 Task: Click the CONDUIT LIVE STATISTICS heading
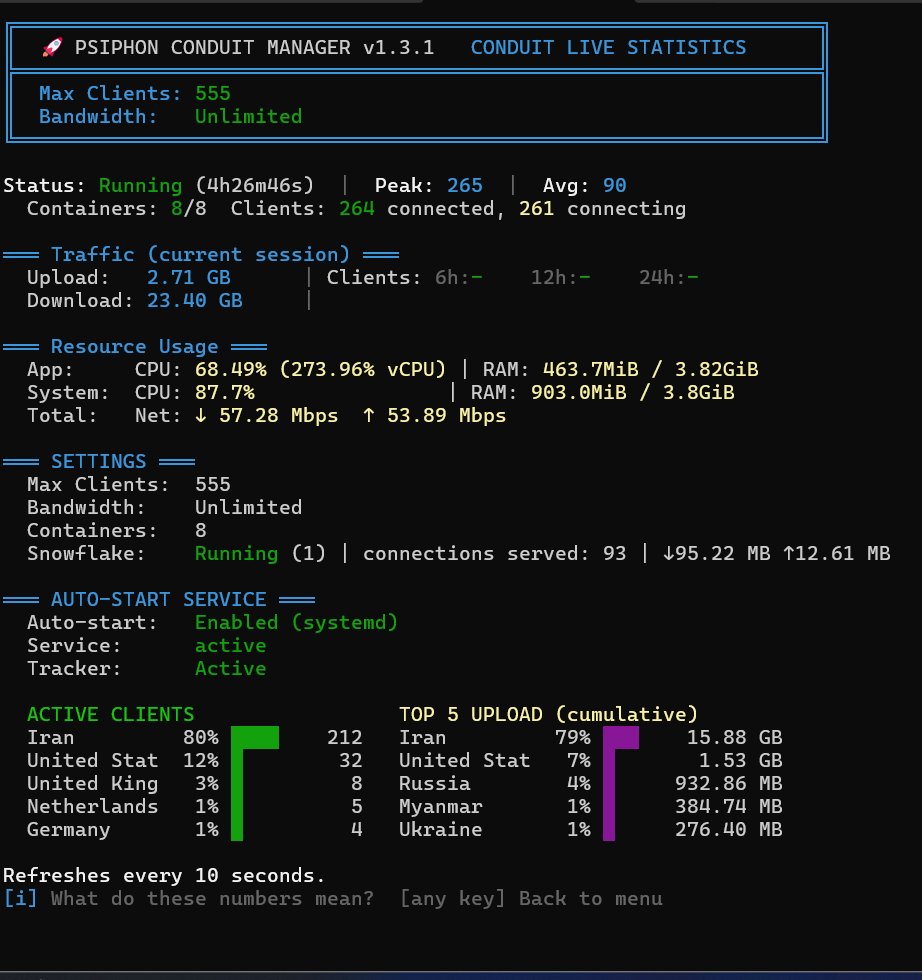point(608,48)
